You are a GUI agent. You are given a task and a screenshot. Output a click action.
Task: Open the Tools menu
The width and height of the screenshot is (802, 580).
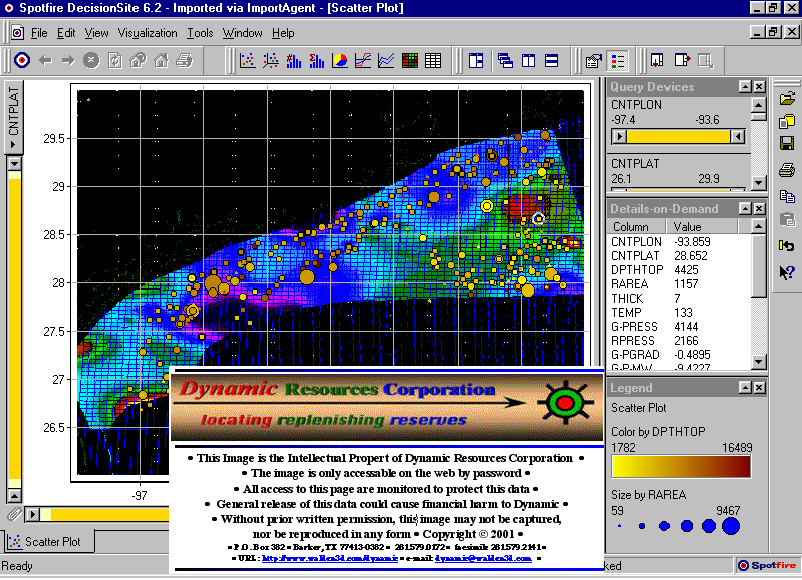(200, 33)
